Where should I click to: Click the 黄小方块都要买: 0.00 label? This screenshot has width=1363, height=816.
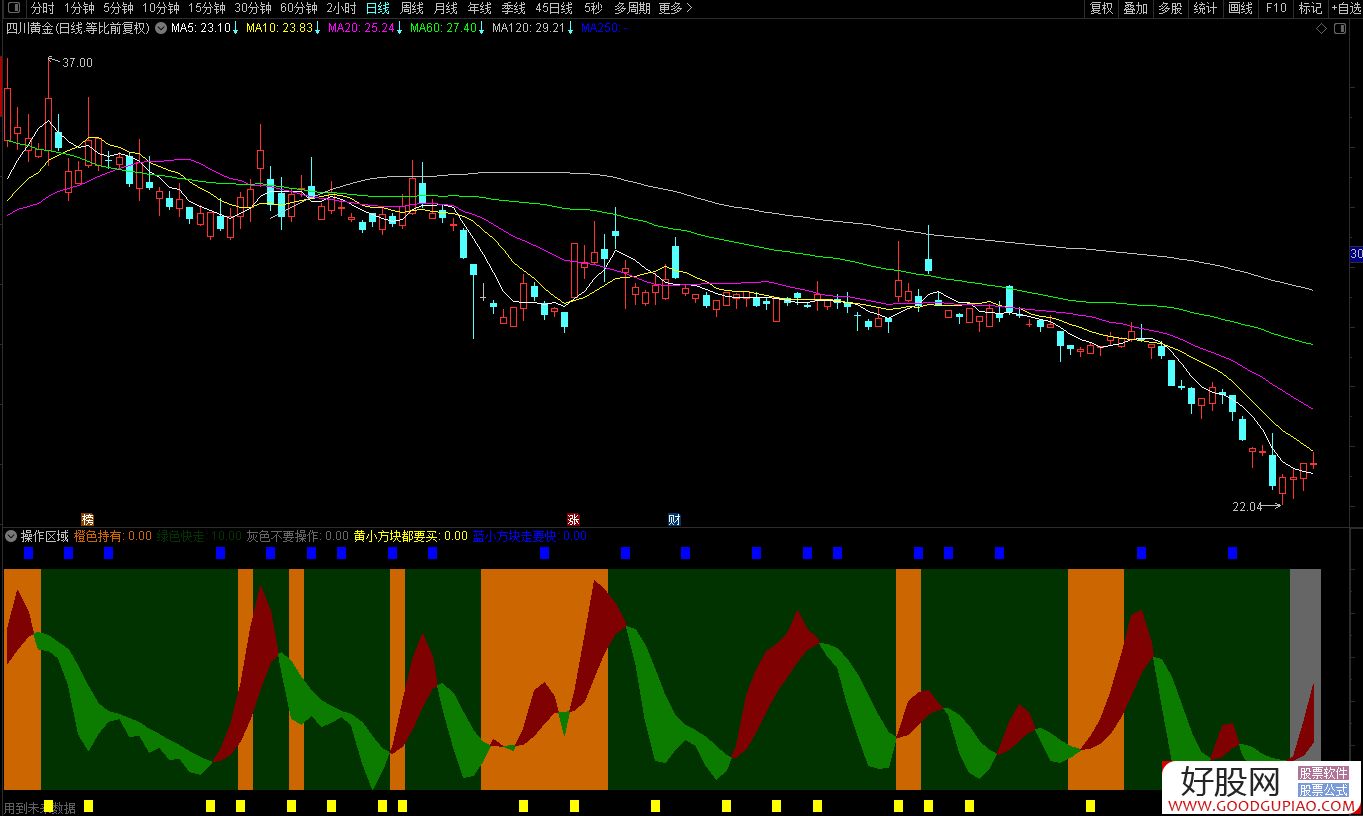pos(410,536)
